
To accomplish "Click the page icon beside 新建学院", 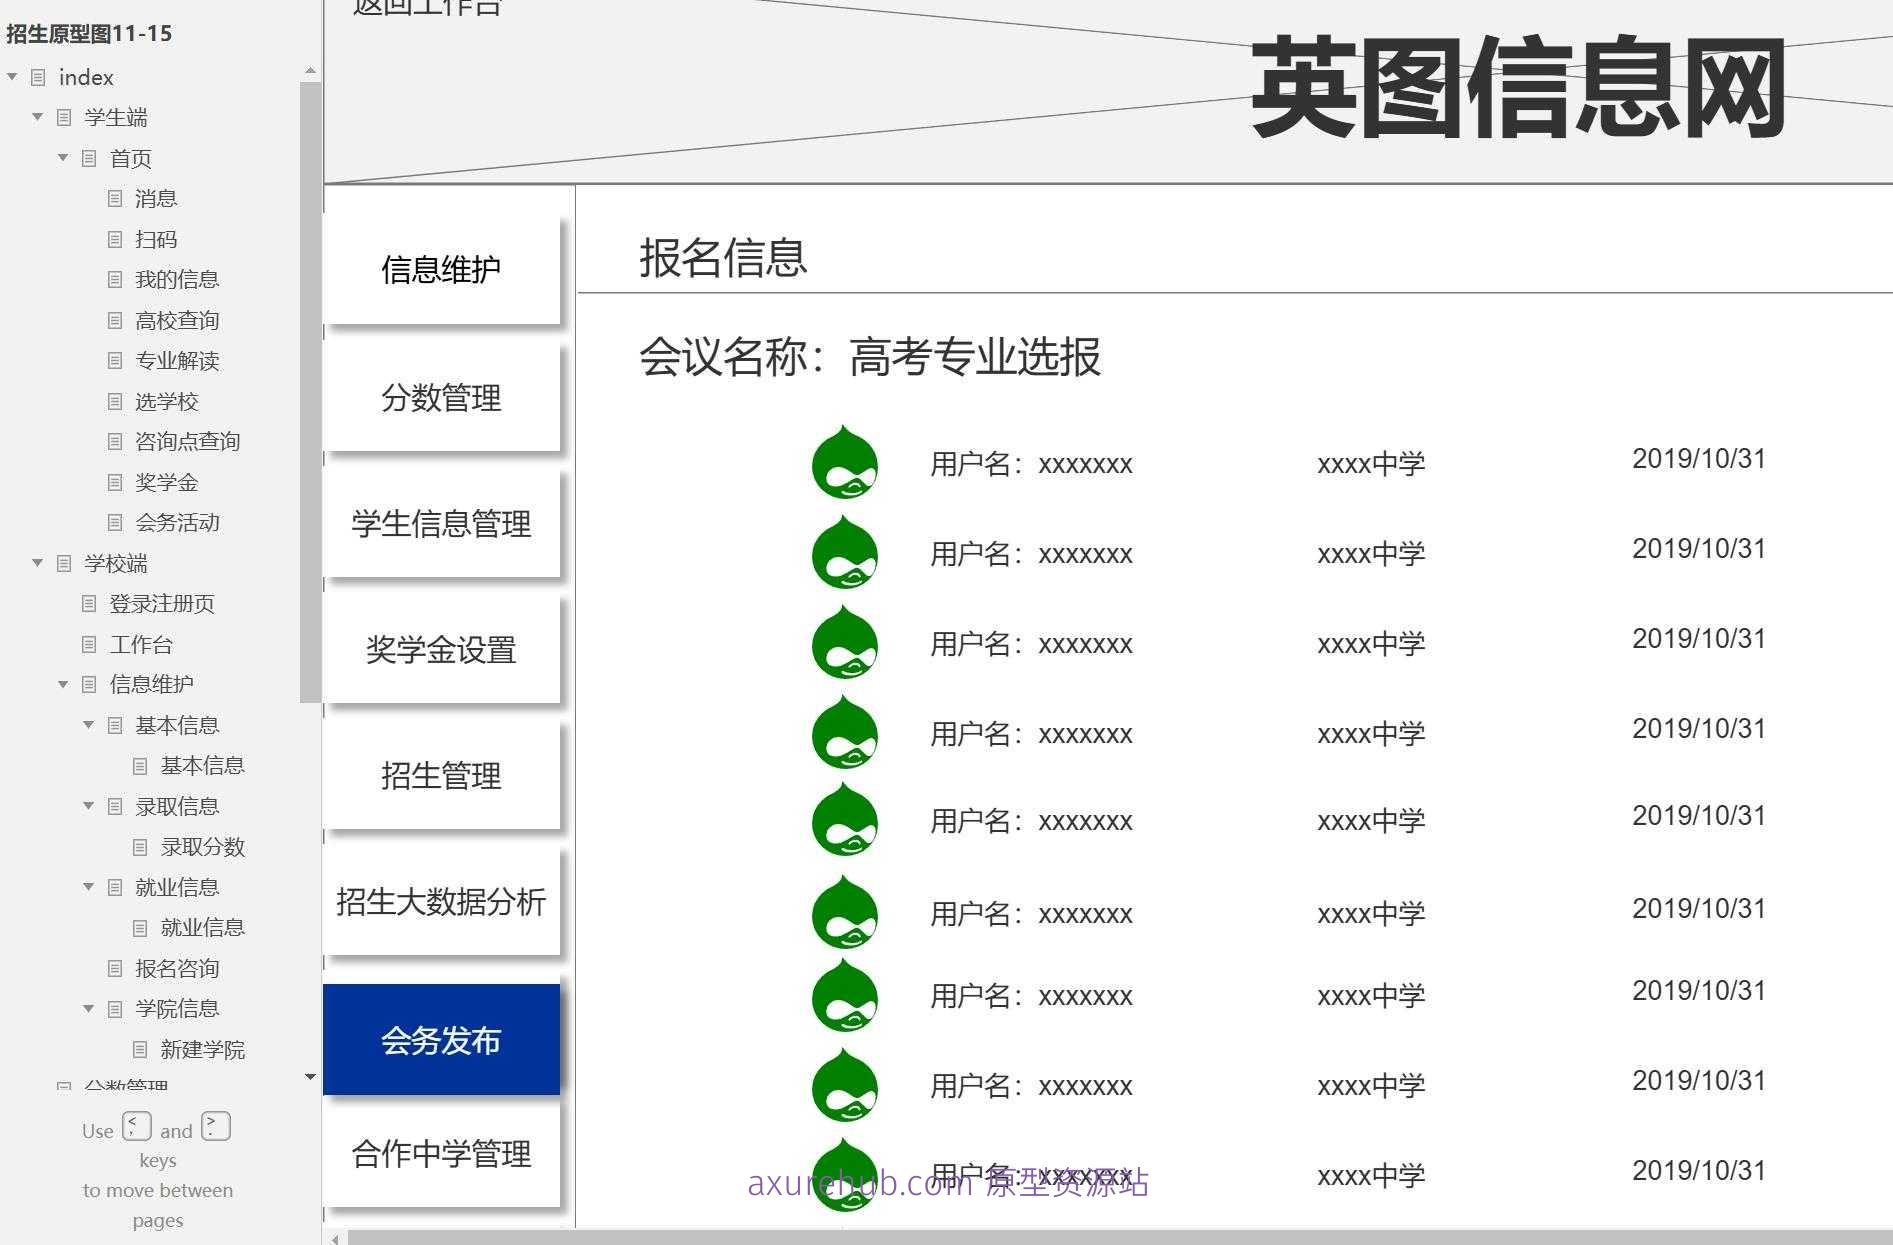I will 138,1049.
